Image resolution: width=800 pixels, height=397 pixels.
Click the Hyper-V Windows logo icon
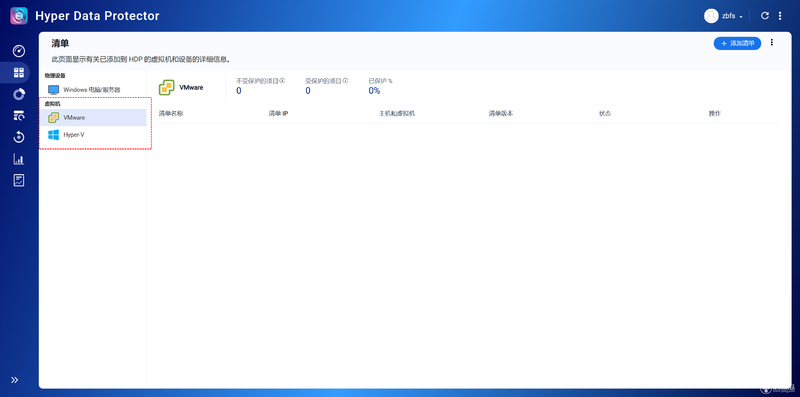coord(54,135)
